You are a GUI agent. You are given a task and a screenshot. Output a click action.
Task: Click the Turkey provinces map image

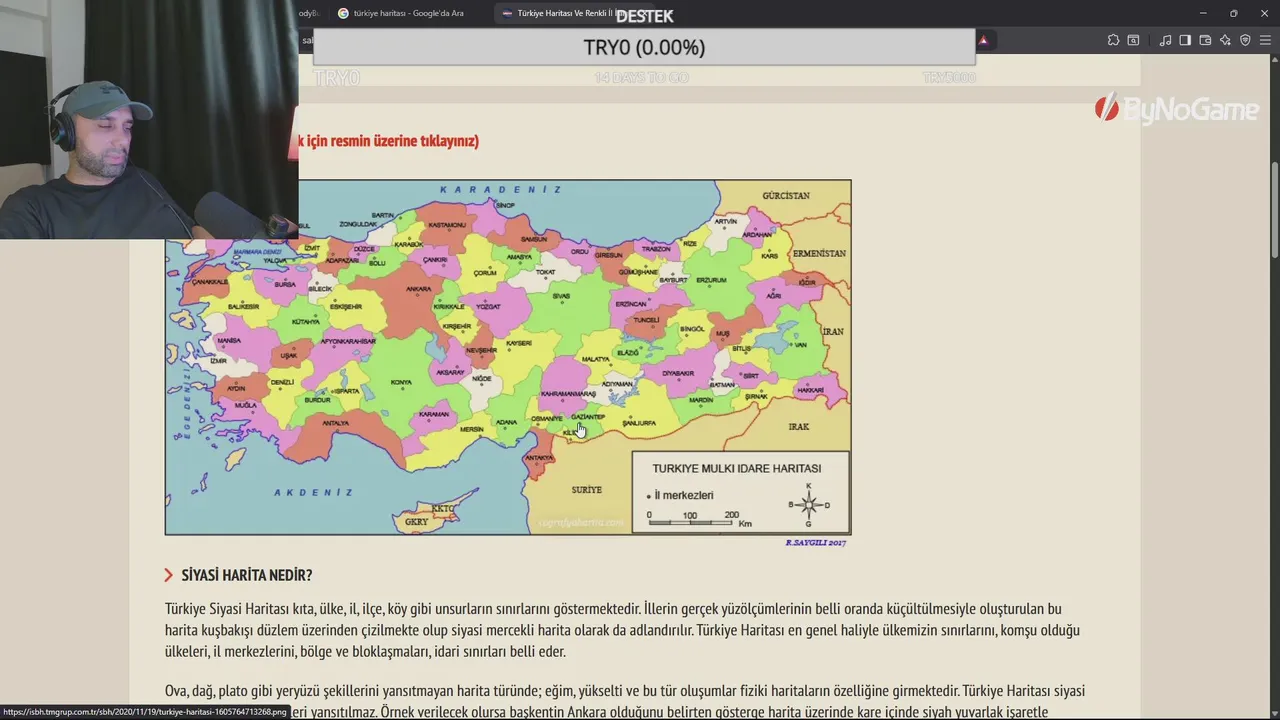pos(508,357)
